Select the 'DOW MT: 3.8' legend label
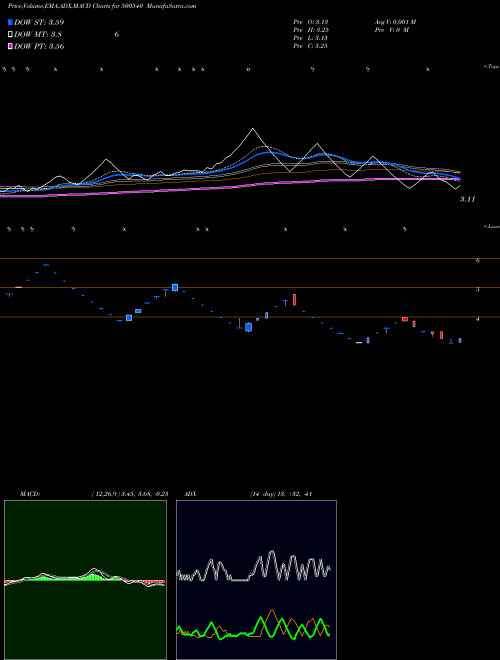 point(38,35)
